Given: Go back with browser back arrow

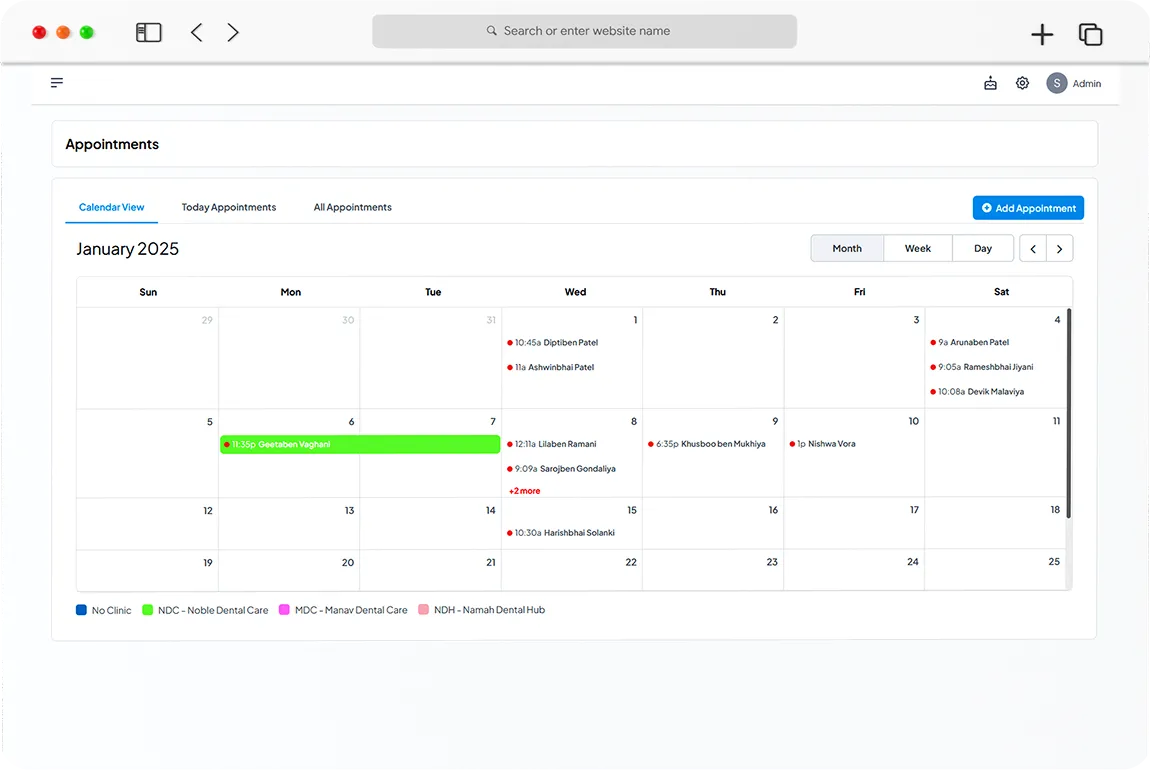Looking at the screenshot, I should (196, 32).
